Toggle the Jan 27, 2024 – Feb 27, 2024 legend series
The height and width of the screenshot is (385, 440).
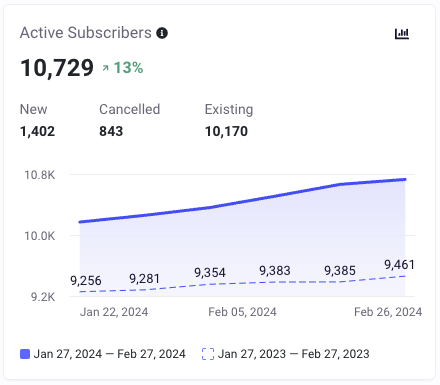(103, 354)
